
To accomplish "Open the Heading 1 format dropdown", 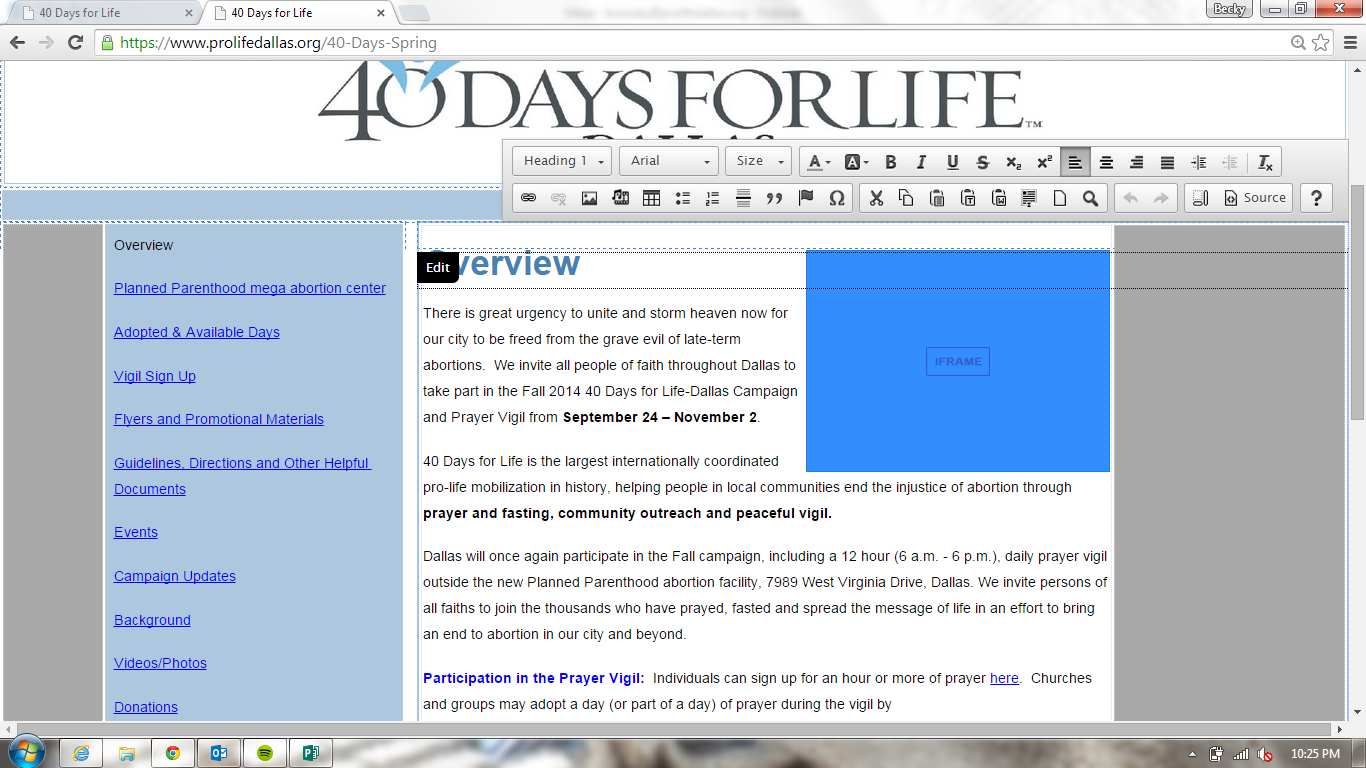I will click(x=562, y=161).
